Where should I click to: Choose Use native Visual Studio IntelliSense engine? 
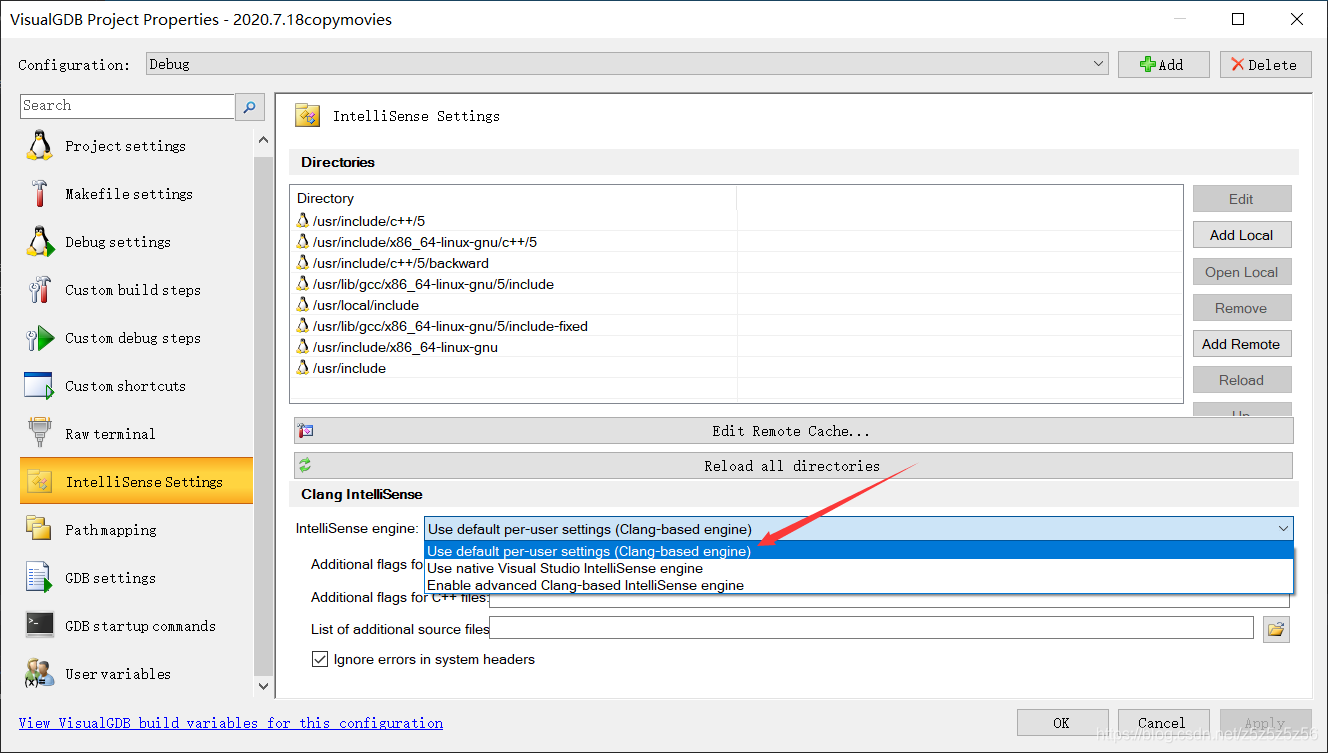tap(859, 568)
